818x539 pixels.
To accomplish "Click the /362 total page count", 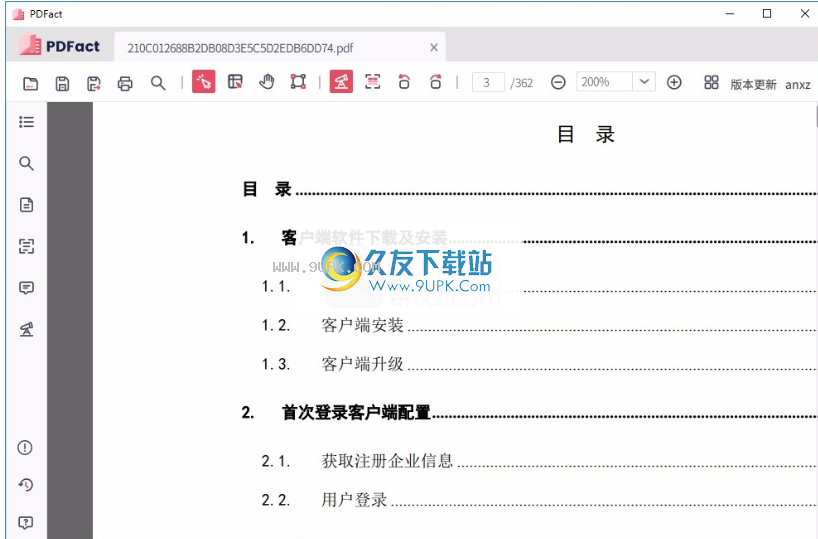I will pos(522,83).
